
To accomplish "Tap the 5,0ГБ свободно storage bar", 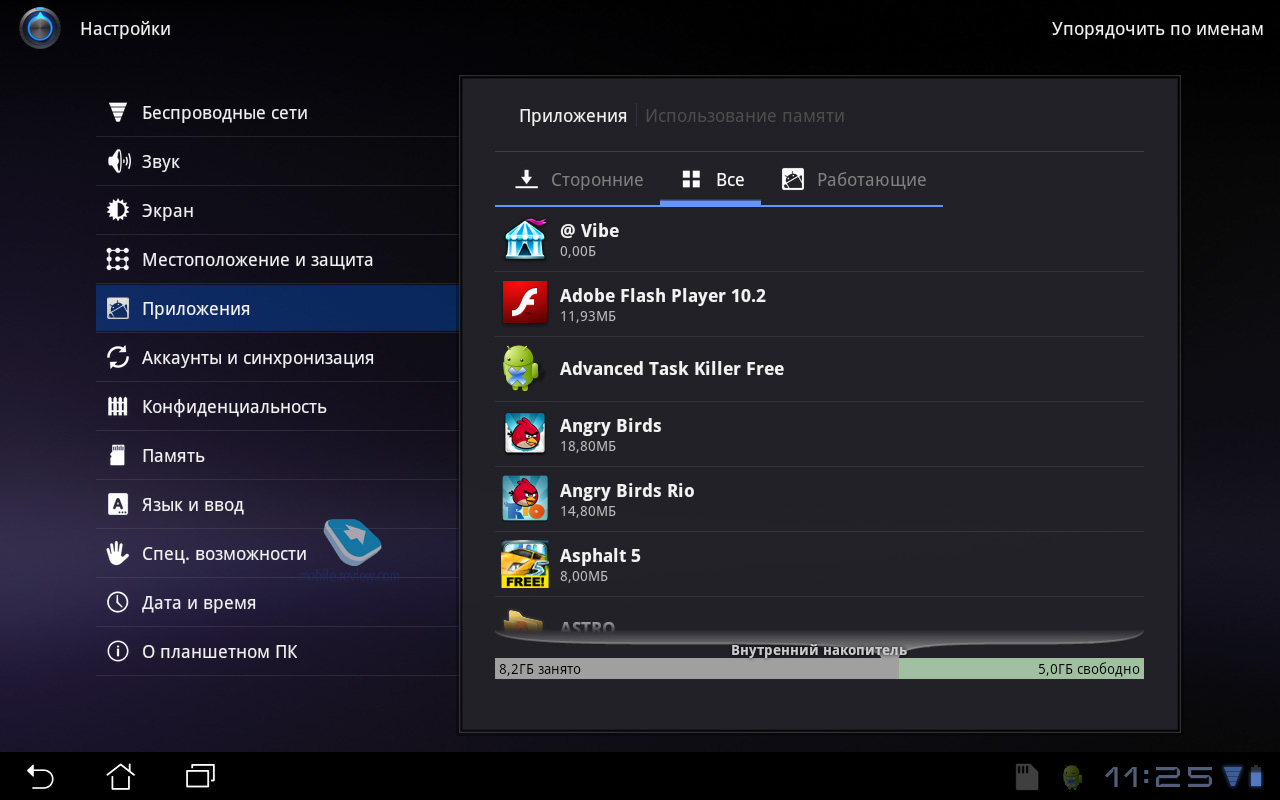I will click(x=1021, y=669).
